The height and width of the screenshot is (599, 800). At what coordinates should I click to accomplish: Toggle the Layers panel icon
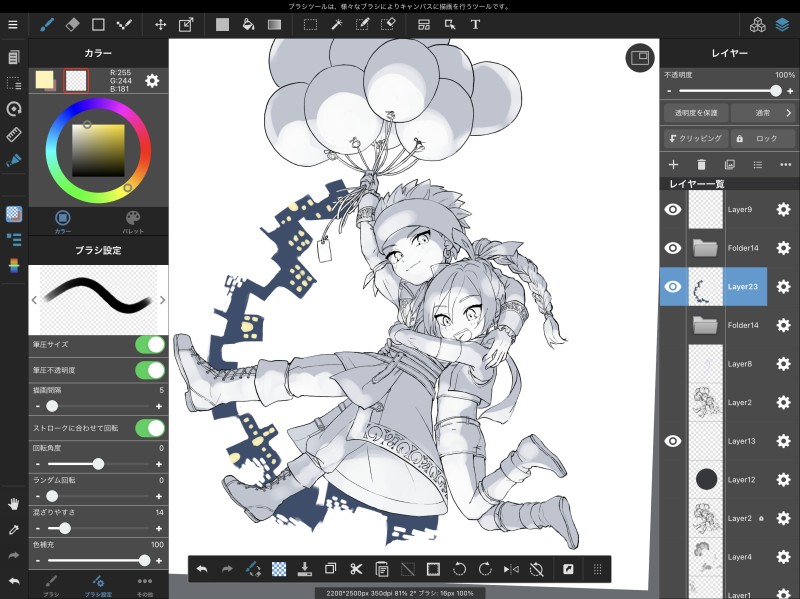pyautogui.click(x=783, y=24)
